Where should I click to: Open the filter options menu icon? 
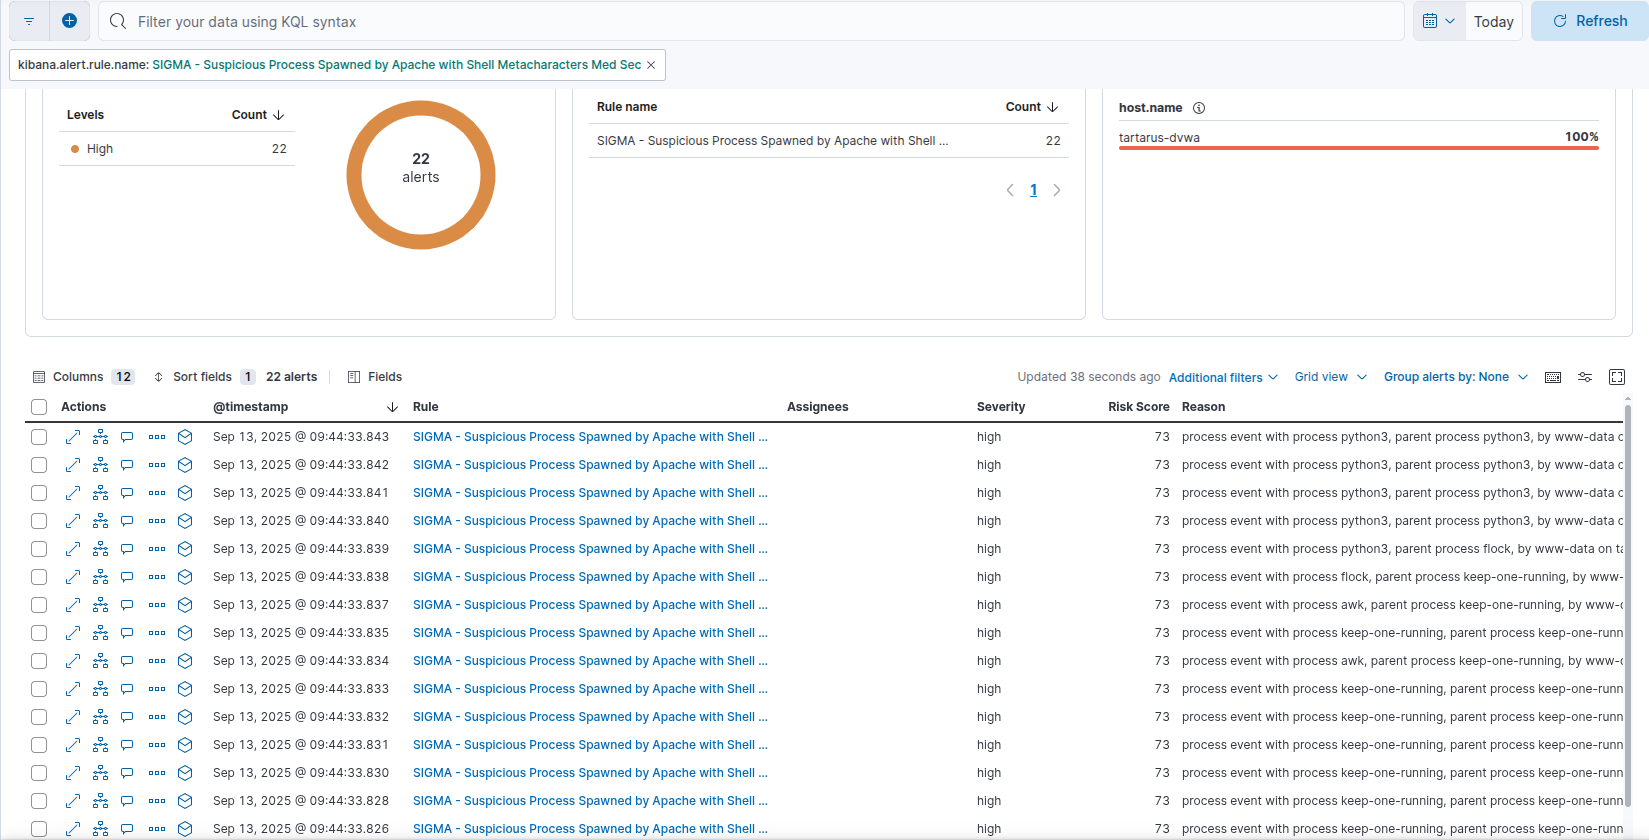coord(29,21)
